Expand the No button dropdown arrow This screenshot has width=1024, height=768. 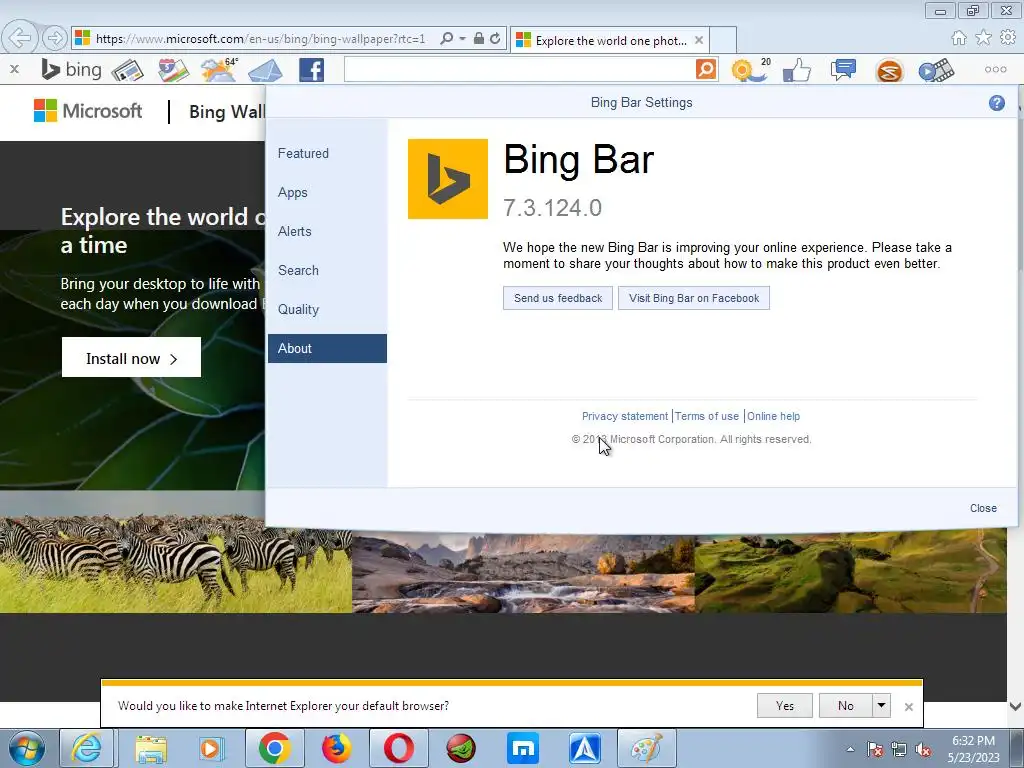pyautogui.click(x=881, y=705)
